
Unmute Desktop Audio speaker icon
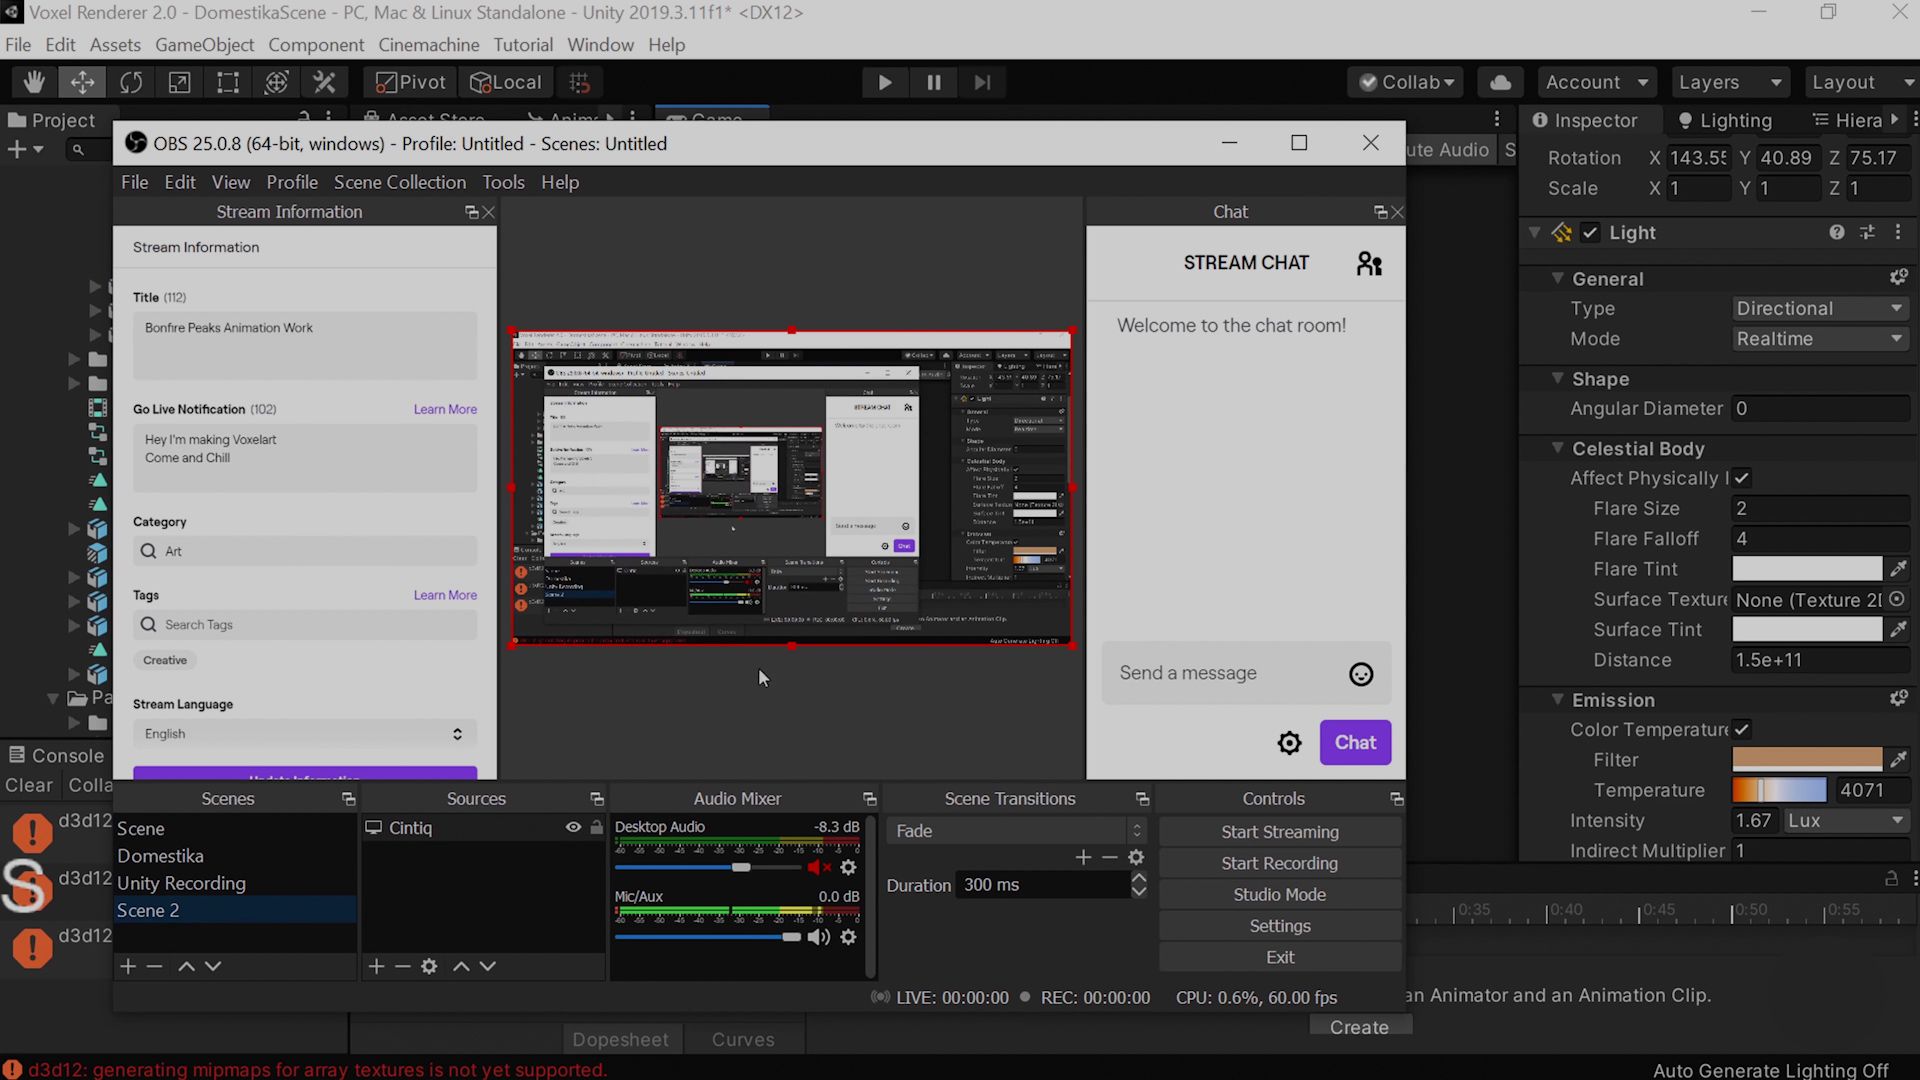click(819, 867)
